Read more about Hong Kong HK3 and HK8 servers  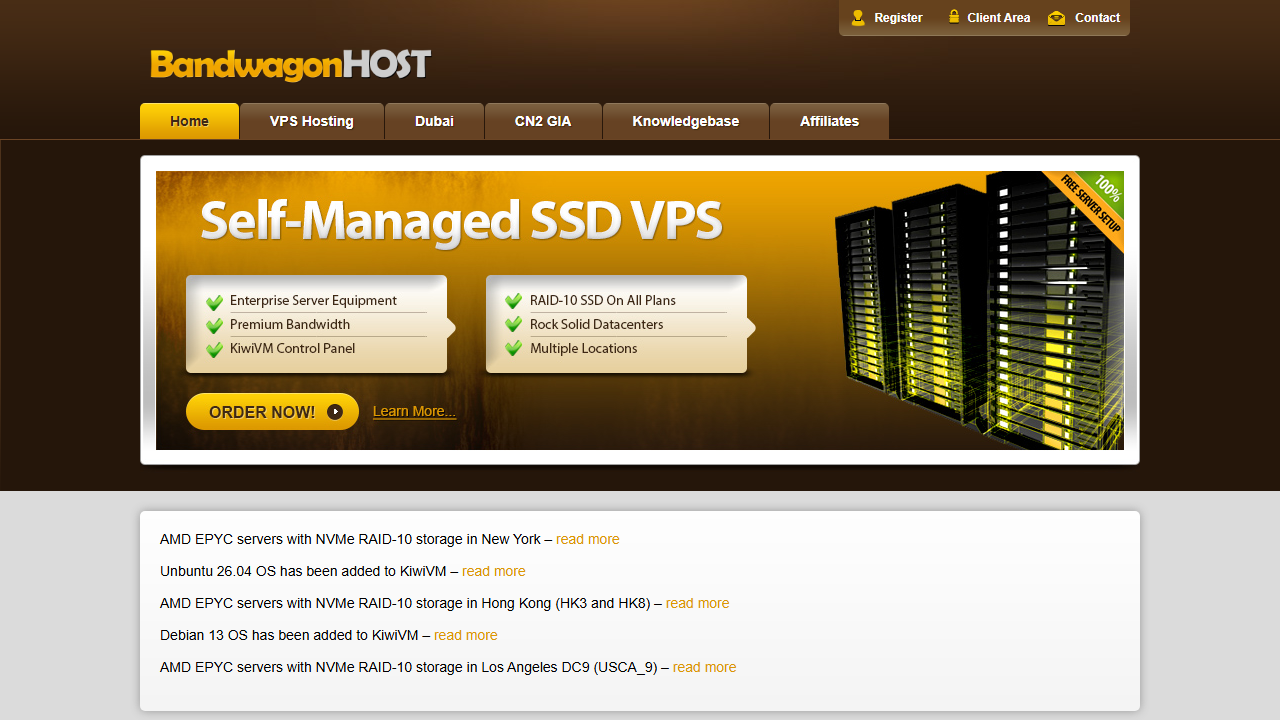698,603
